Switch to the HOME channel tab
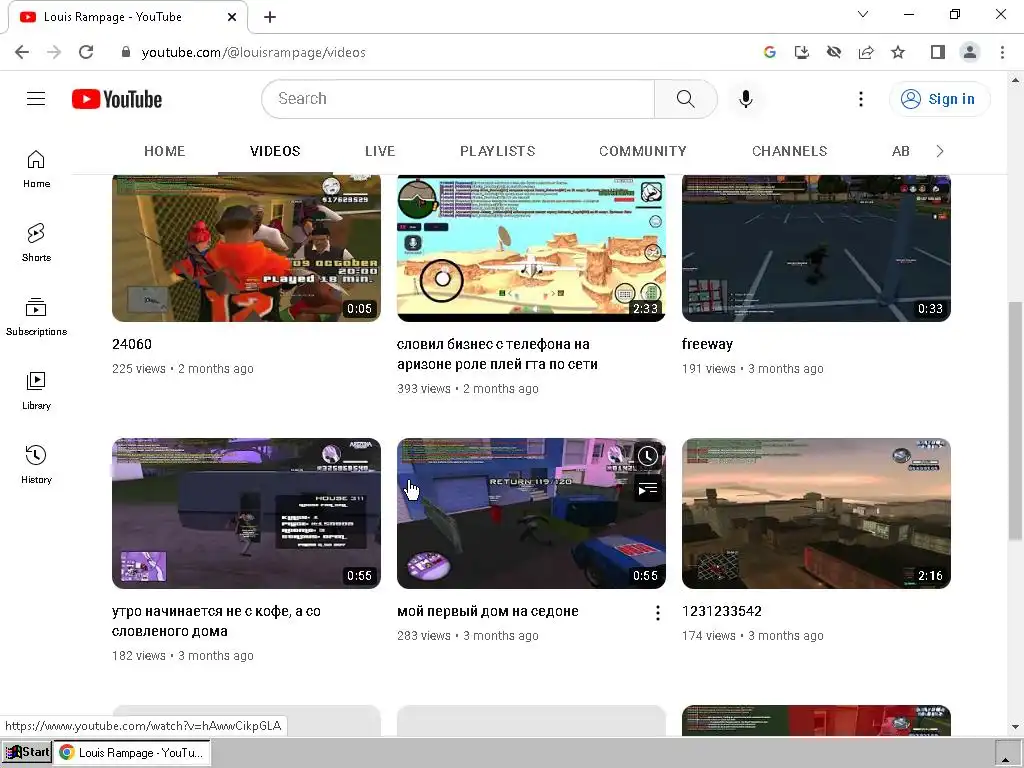1024x768 pixels. 165,152
